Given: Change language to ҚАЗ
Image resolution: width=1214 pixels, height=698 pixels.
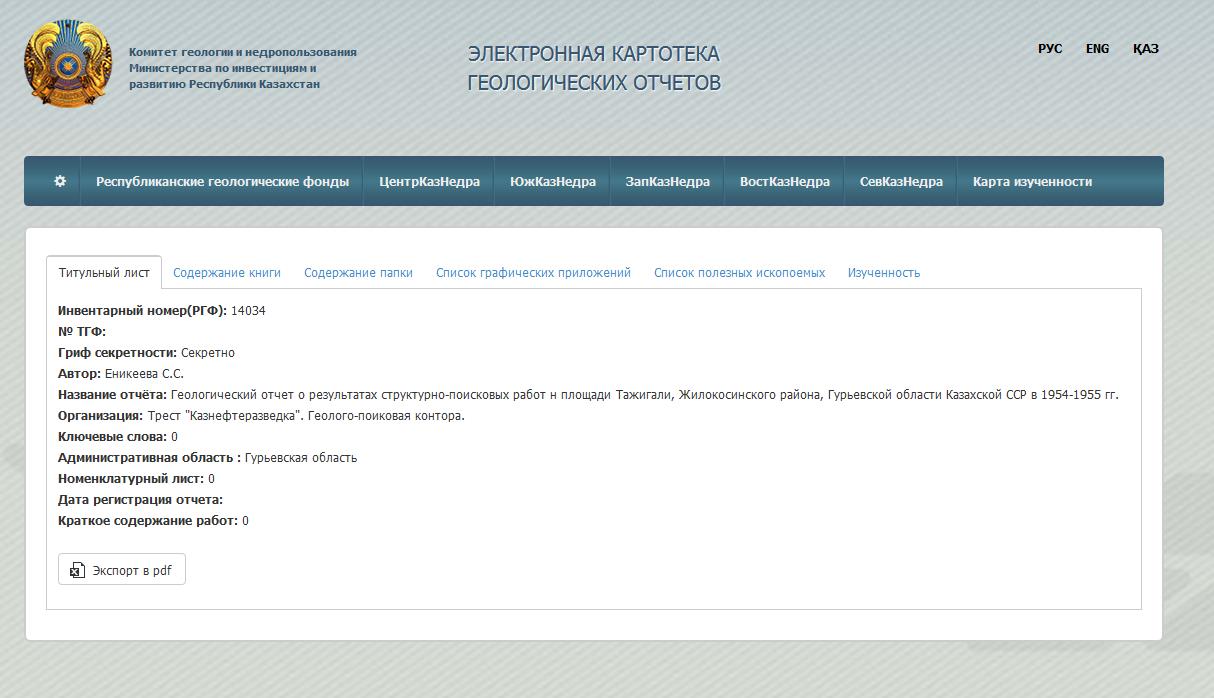Looking at the screenshot, I should point(1146,48).
